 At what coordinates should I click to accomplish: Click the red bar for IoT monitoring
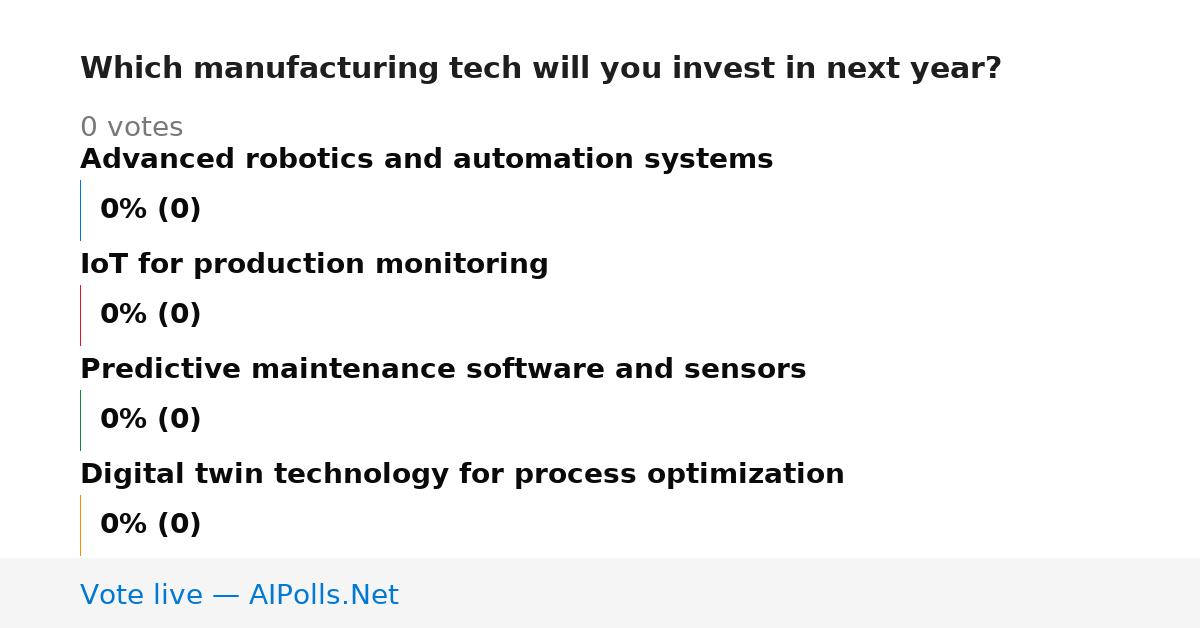point(80,315)
